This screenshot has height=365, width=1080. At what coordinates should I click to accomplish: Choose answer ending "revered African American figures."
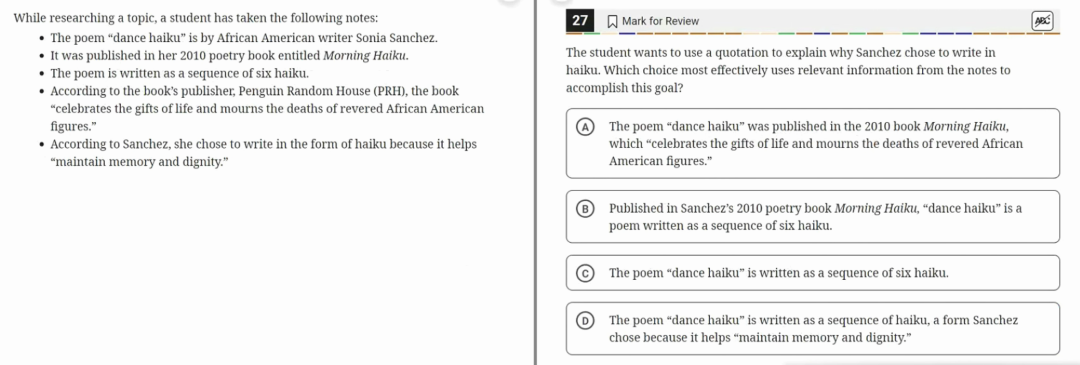point(813,143)
